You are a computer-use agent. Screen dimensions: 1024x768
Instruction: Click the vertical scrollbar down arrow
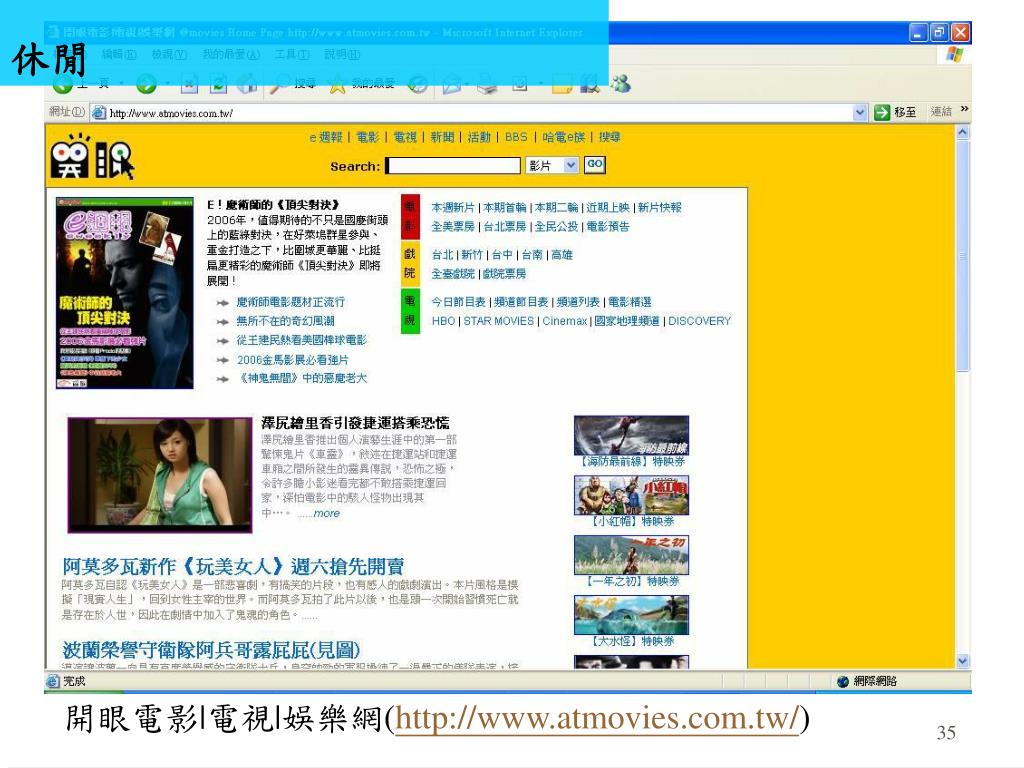click(963, 661)
